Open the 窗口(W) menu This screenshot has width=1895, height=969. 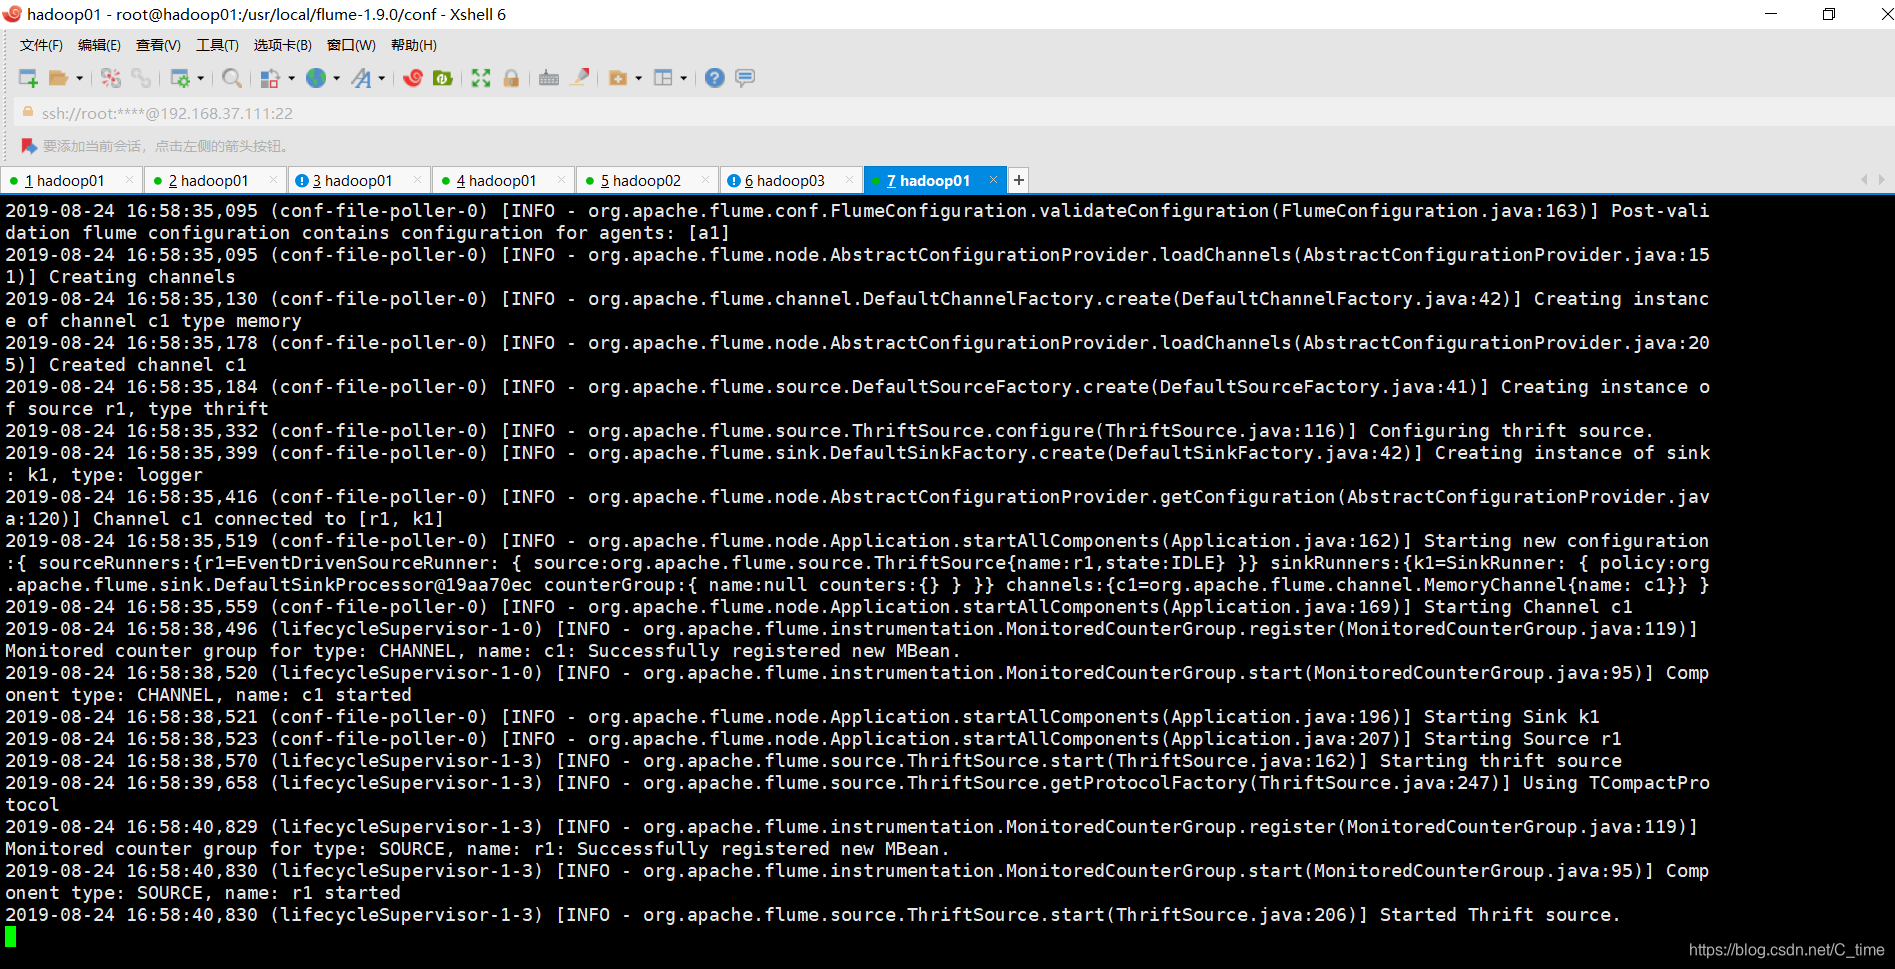click(351, 45)
